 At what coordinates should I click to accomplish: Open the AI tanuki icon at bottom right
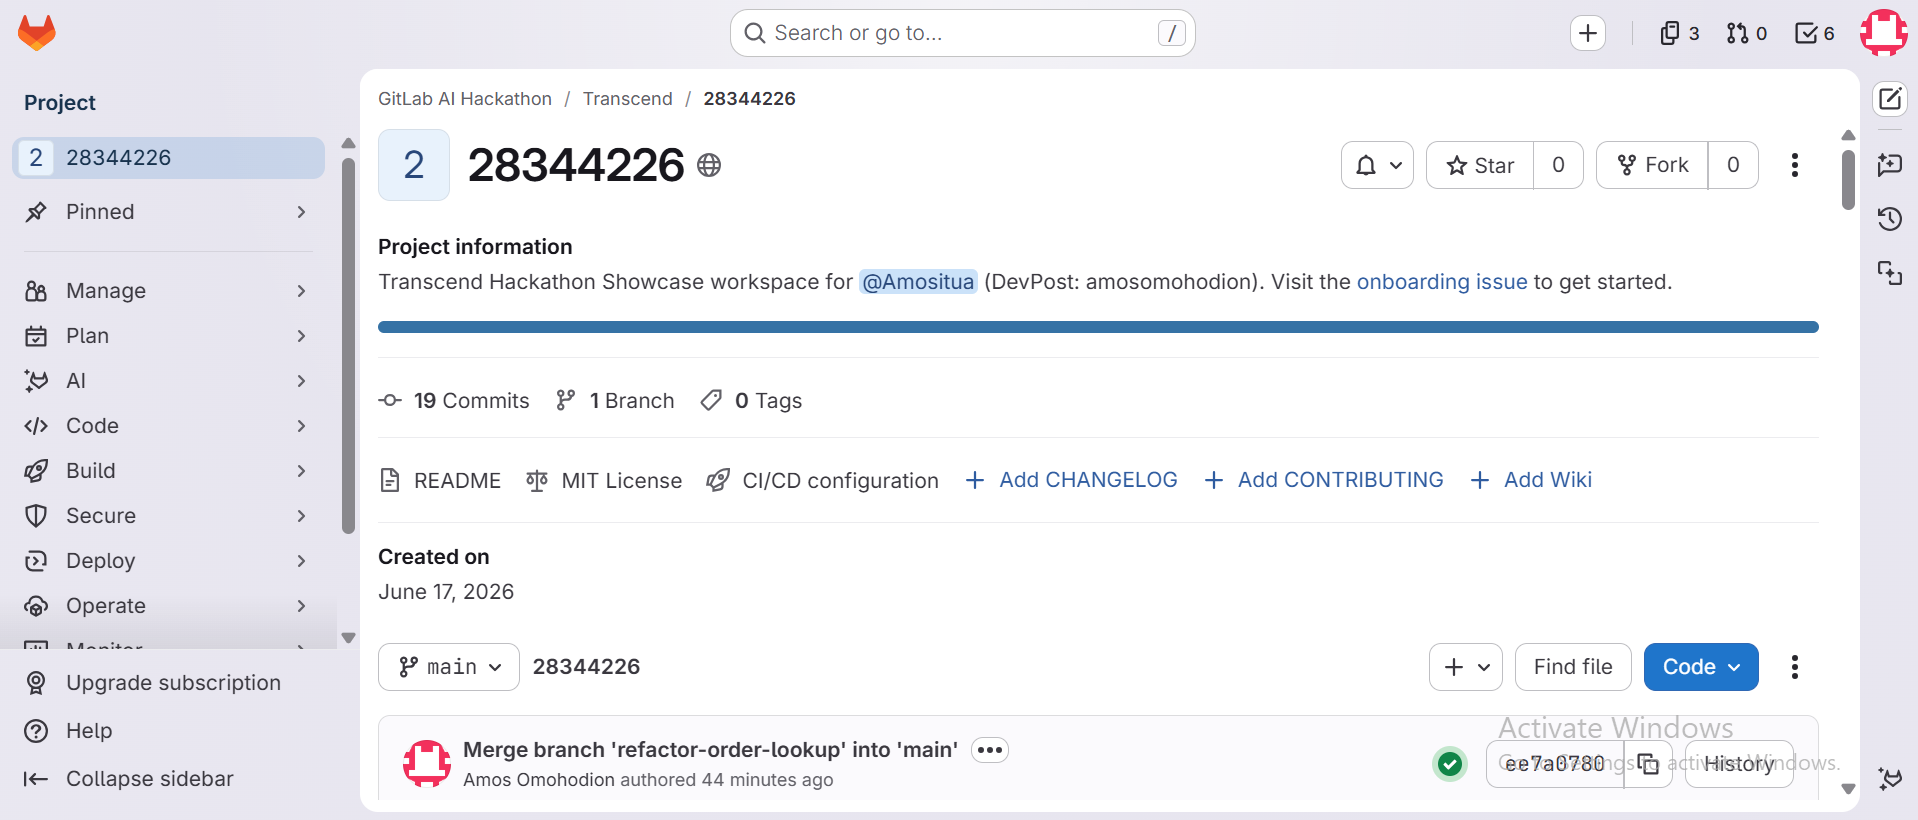coord(1890,778)
